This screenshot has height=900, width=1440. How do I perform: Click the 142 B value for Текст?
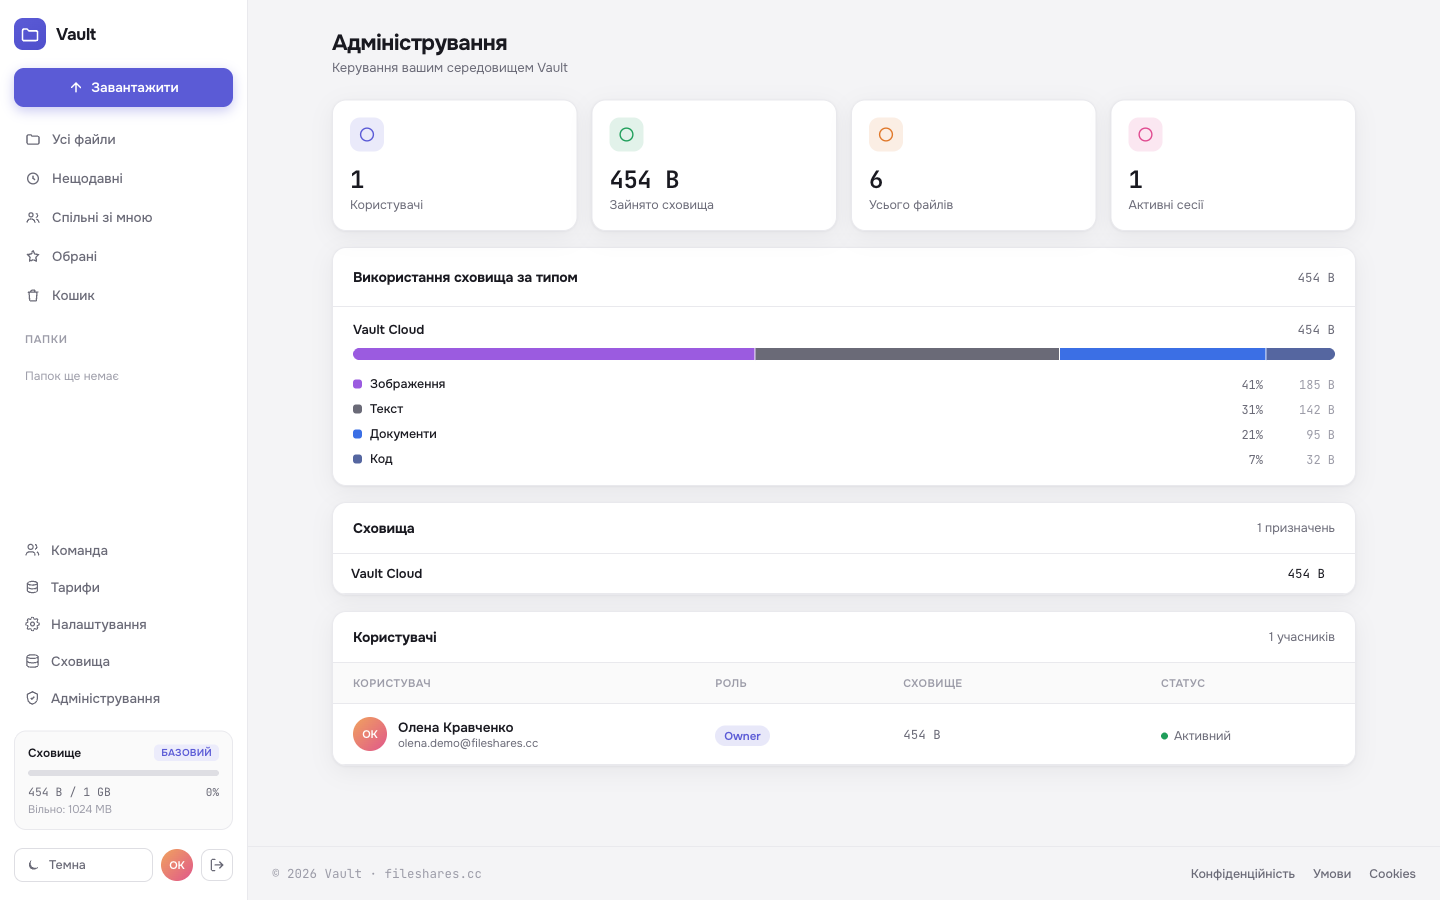click(x=1316, y=409)
